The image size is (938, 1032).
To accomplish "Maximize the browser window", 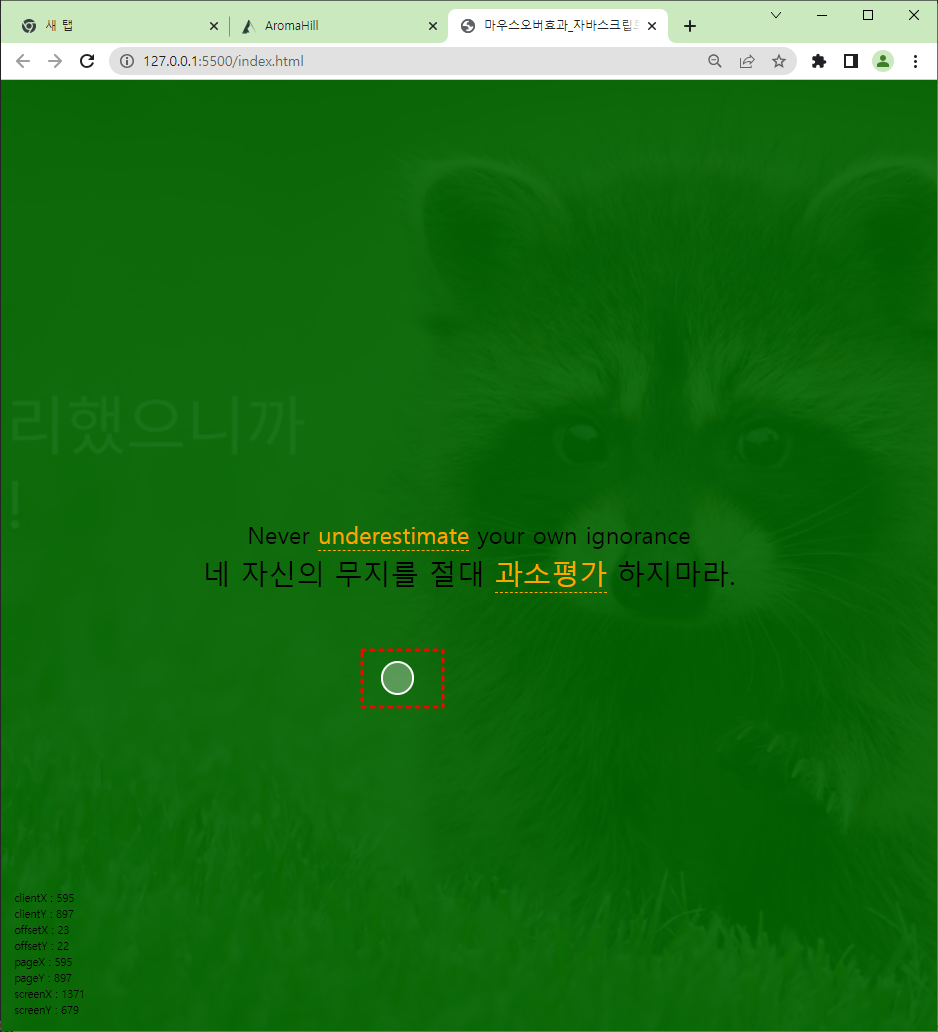I will click(x=868, y=15).
